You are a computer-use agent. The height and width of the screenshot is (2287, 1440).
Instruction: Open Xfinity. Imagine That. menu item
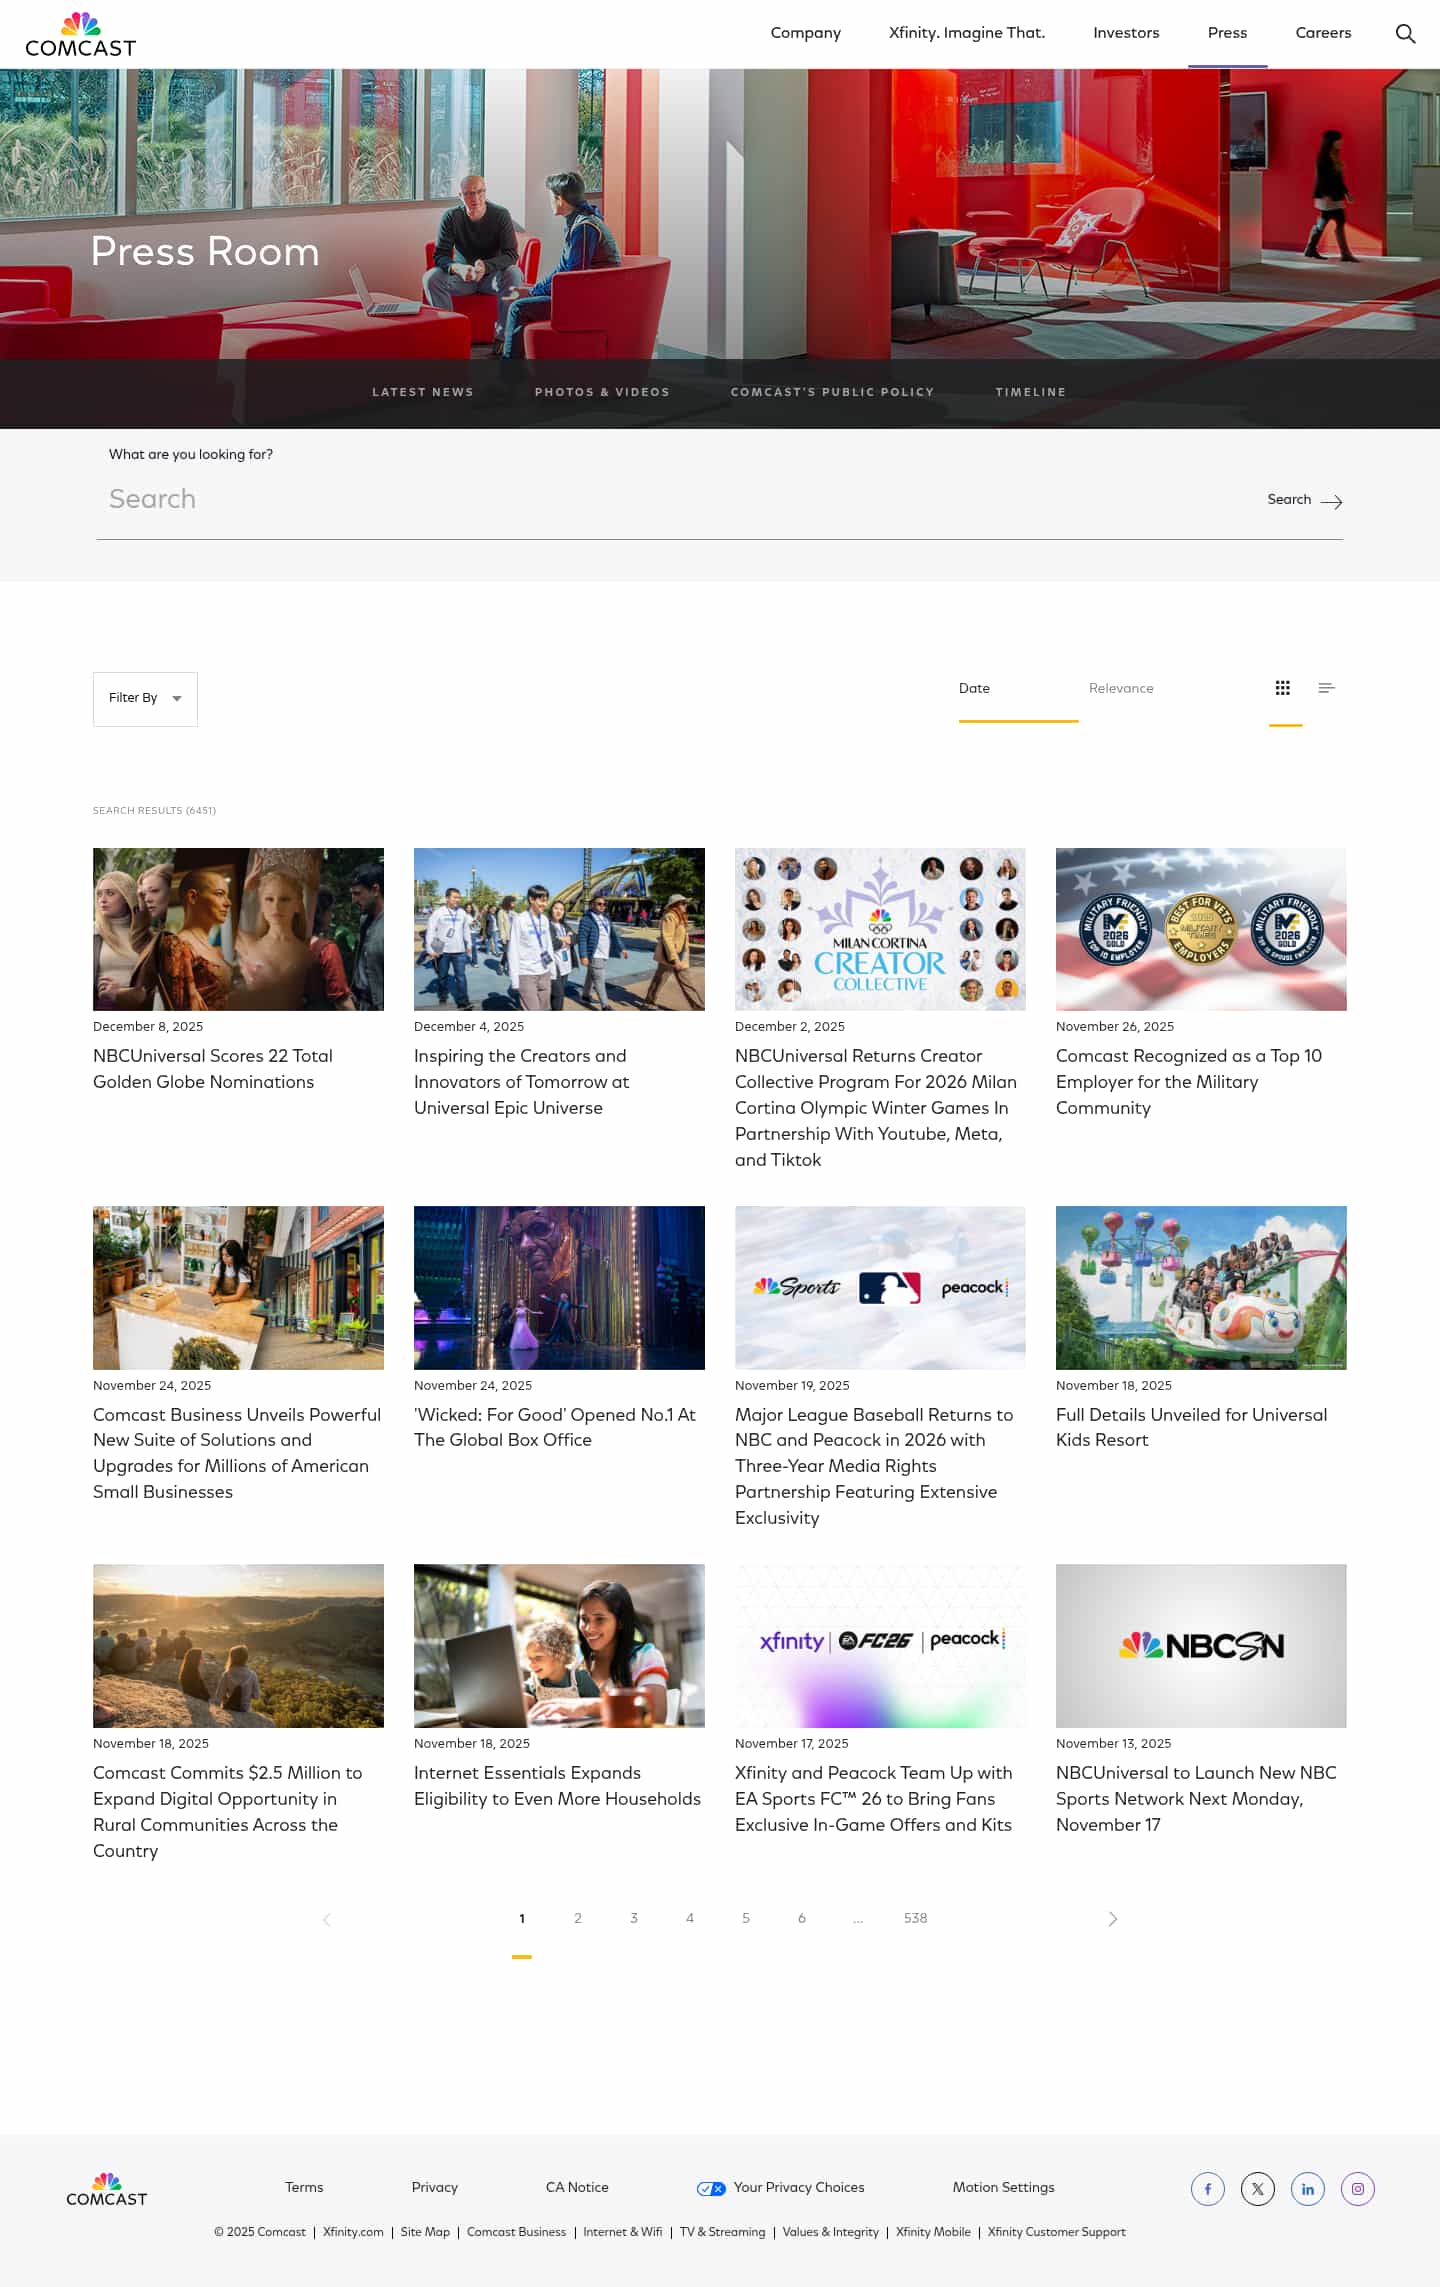coord(967,33)
